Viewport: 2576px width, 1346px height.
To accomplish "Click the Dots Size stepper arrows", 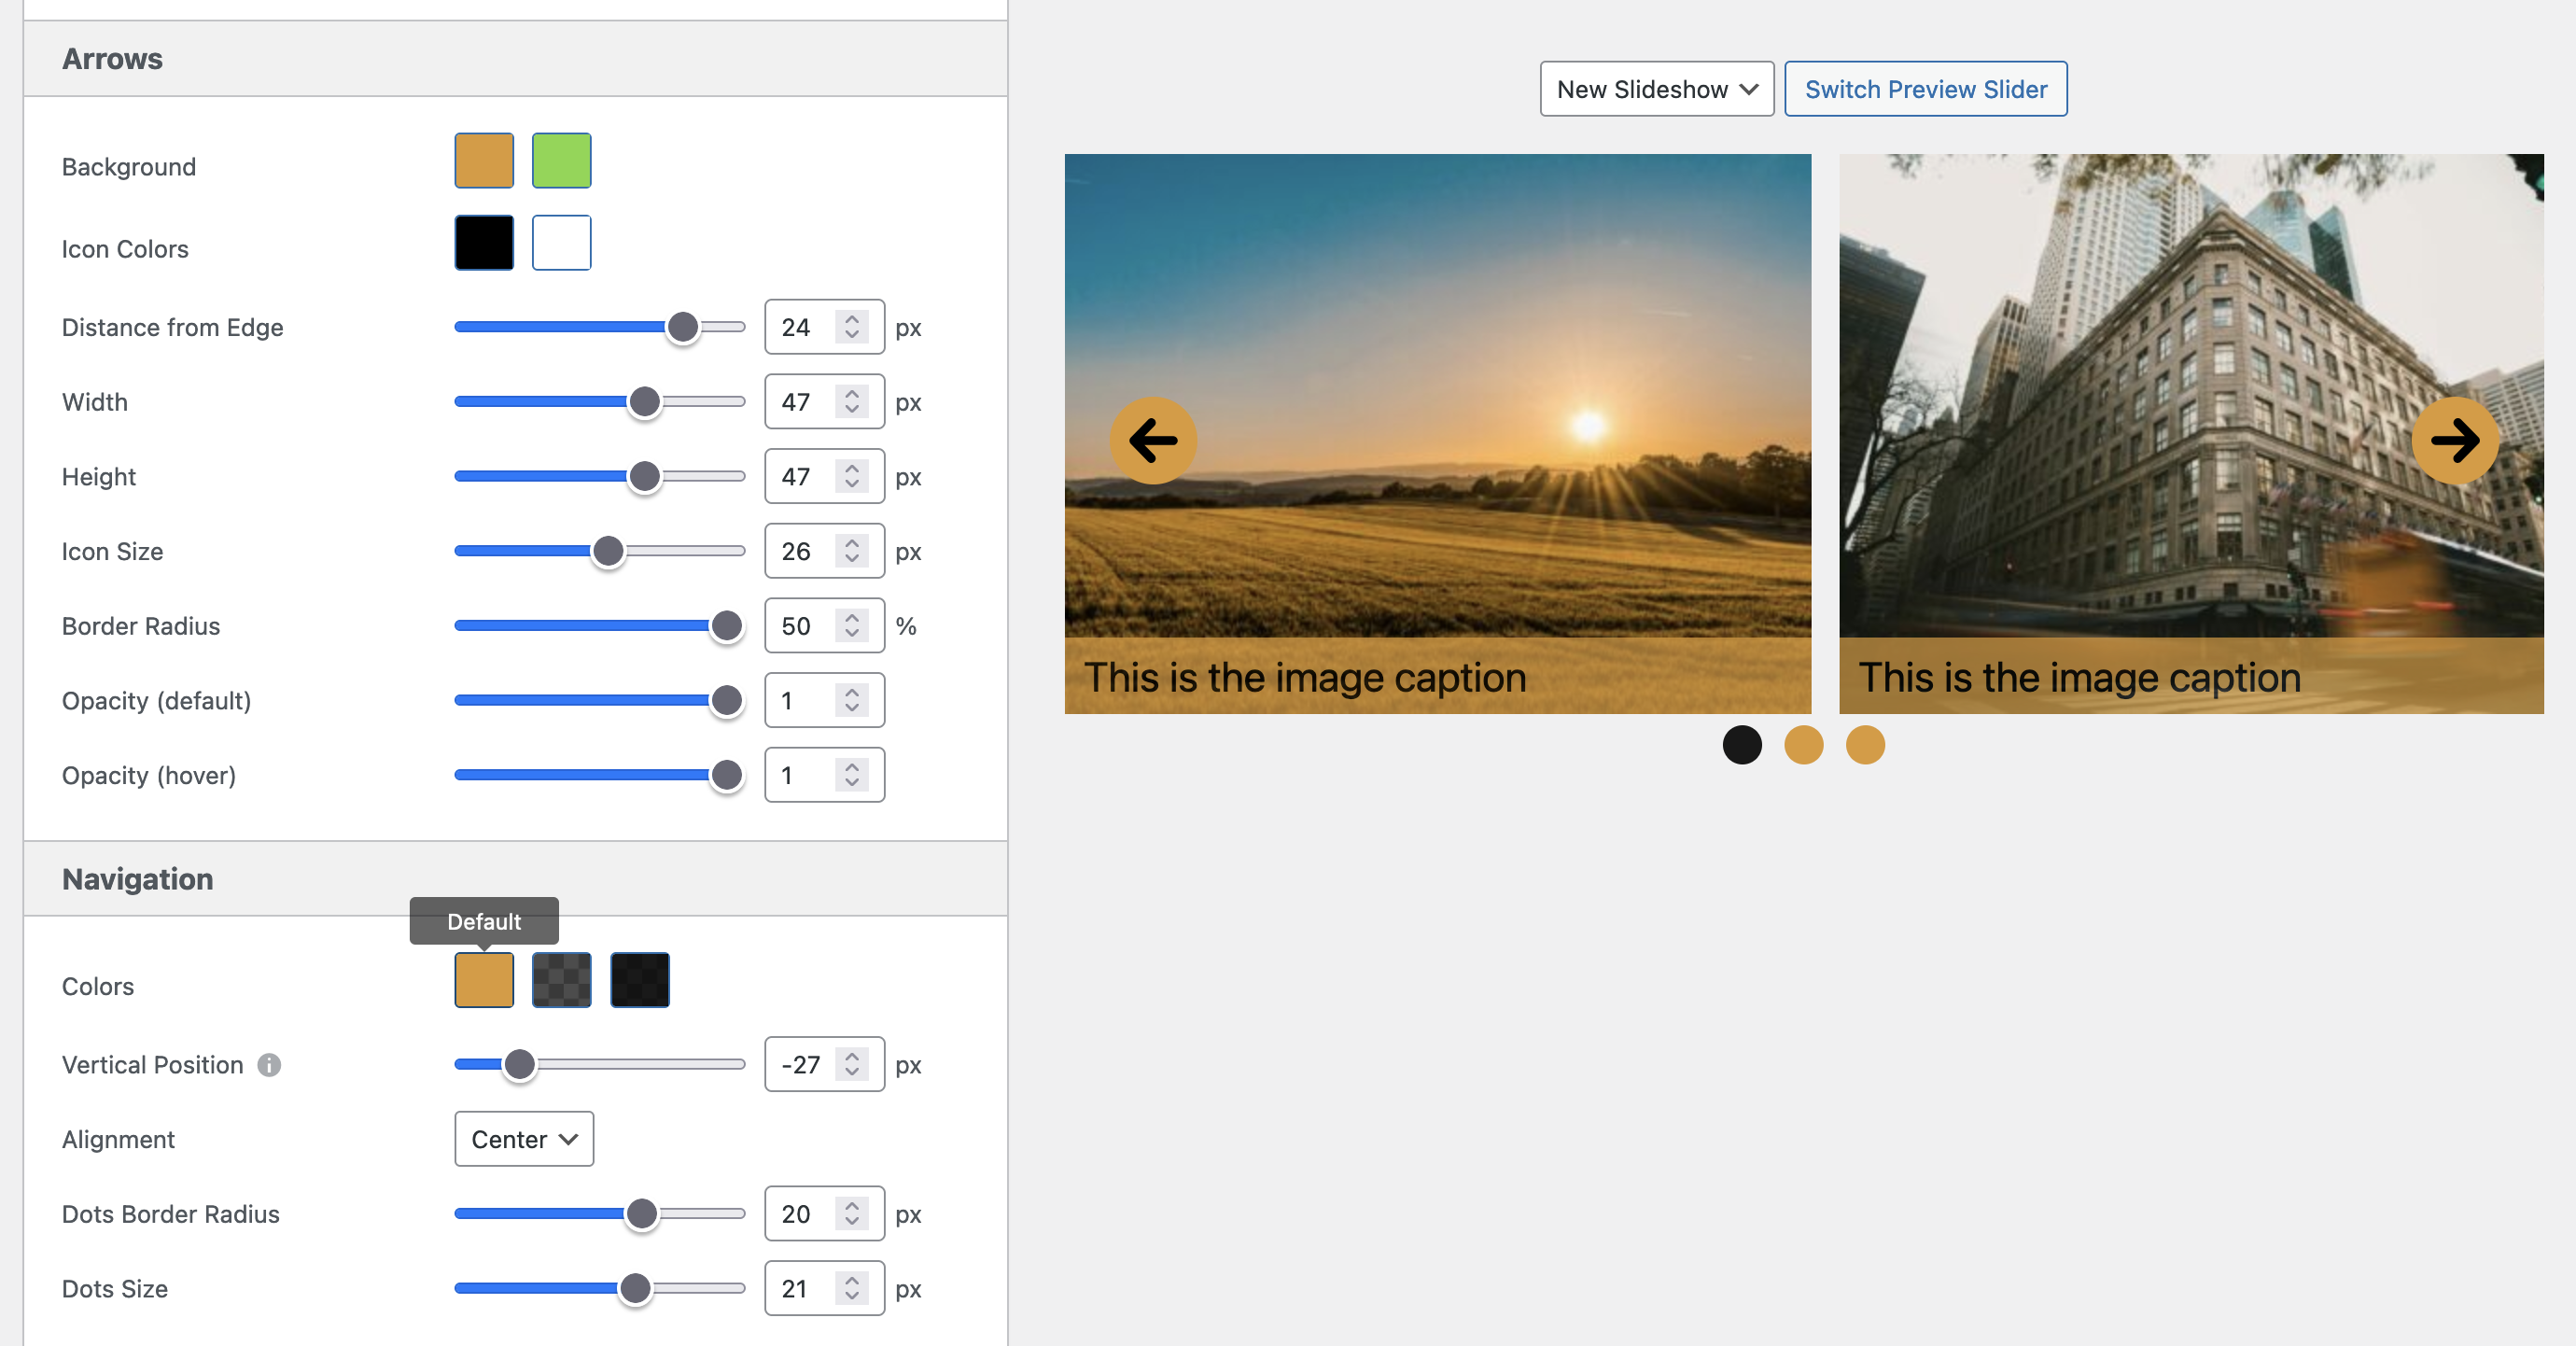I will tap(852, 1288).
